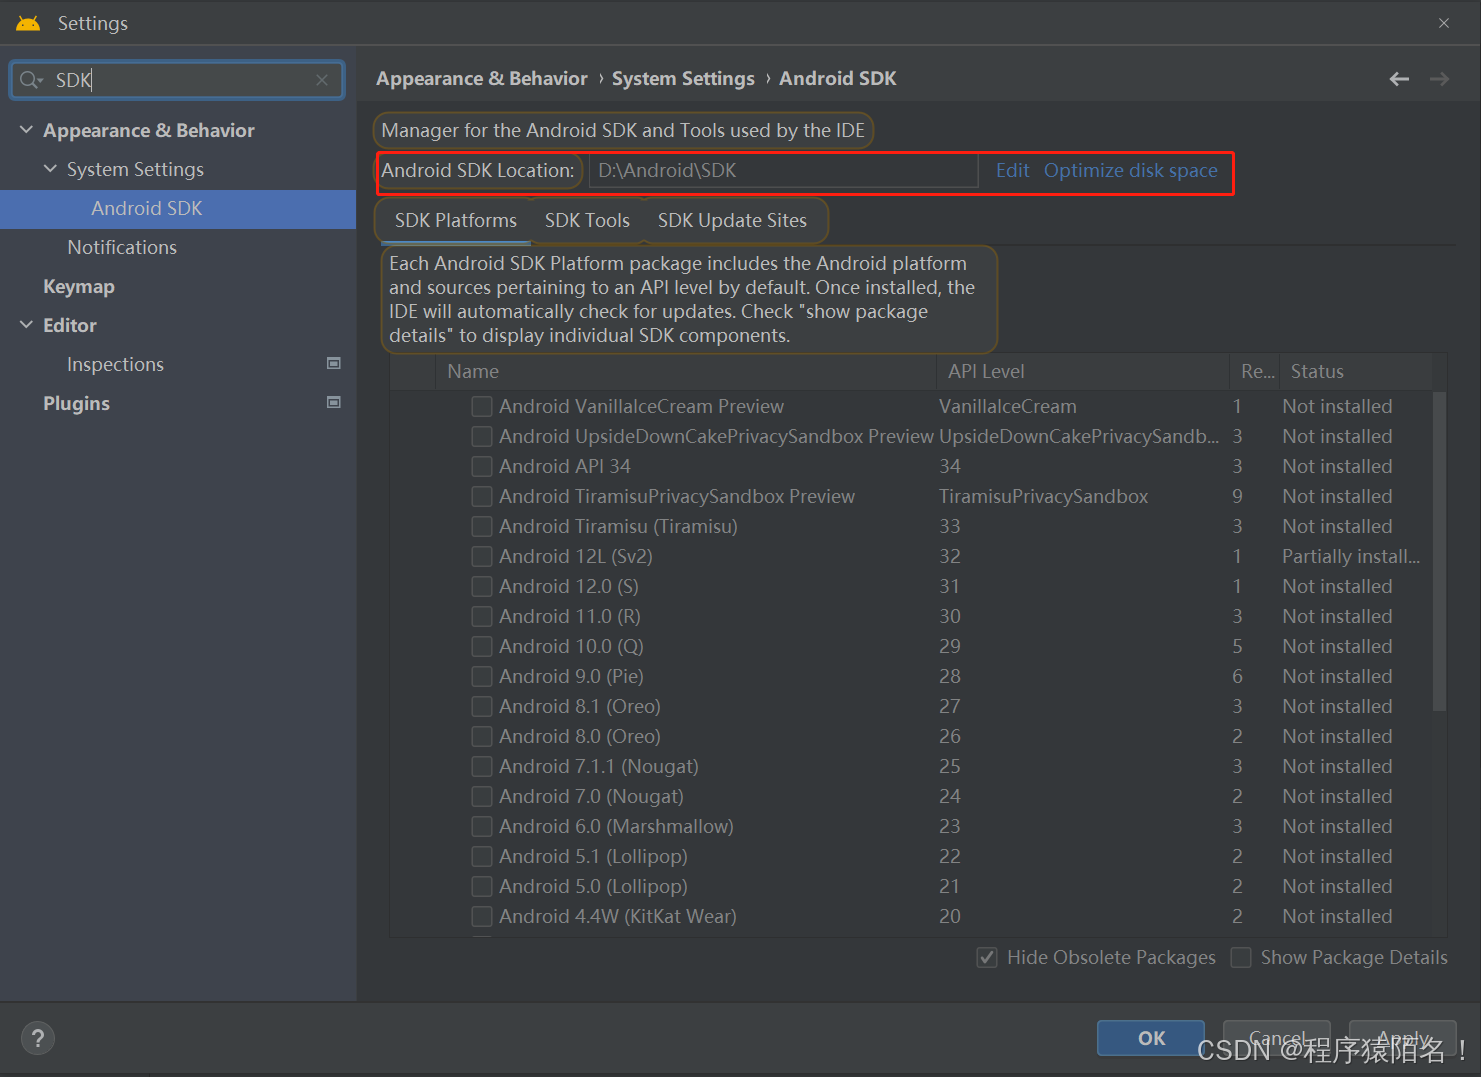Click 'Partially install...' status for Android 12L
1481x1077 pixels.
tap(1351, 556)
